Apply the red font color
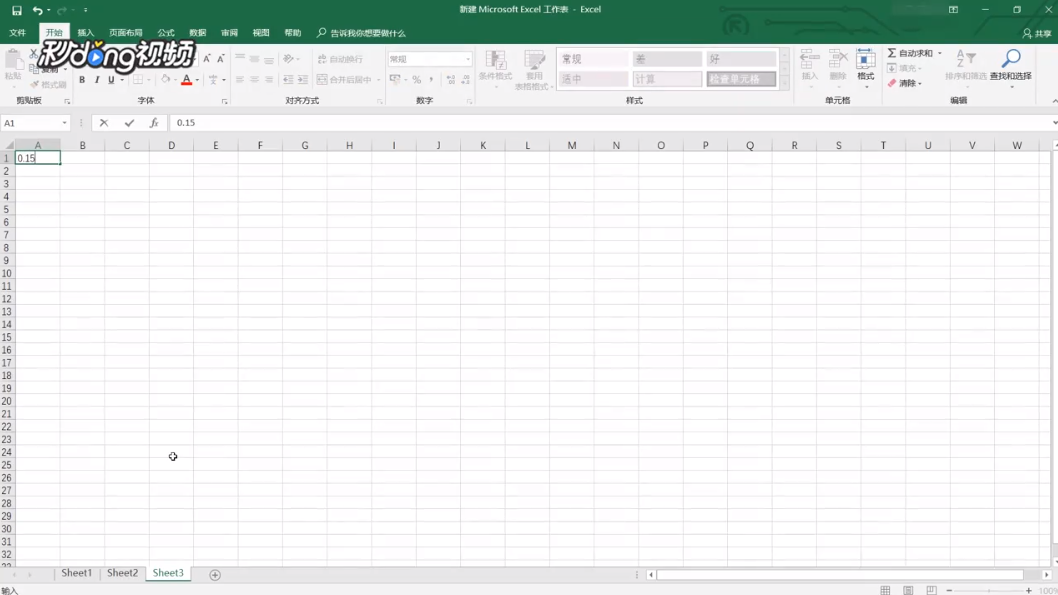Screen dimensions: 1058x595 pos(186,80)
